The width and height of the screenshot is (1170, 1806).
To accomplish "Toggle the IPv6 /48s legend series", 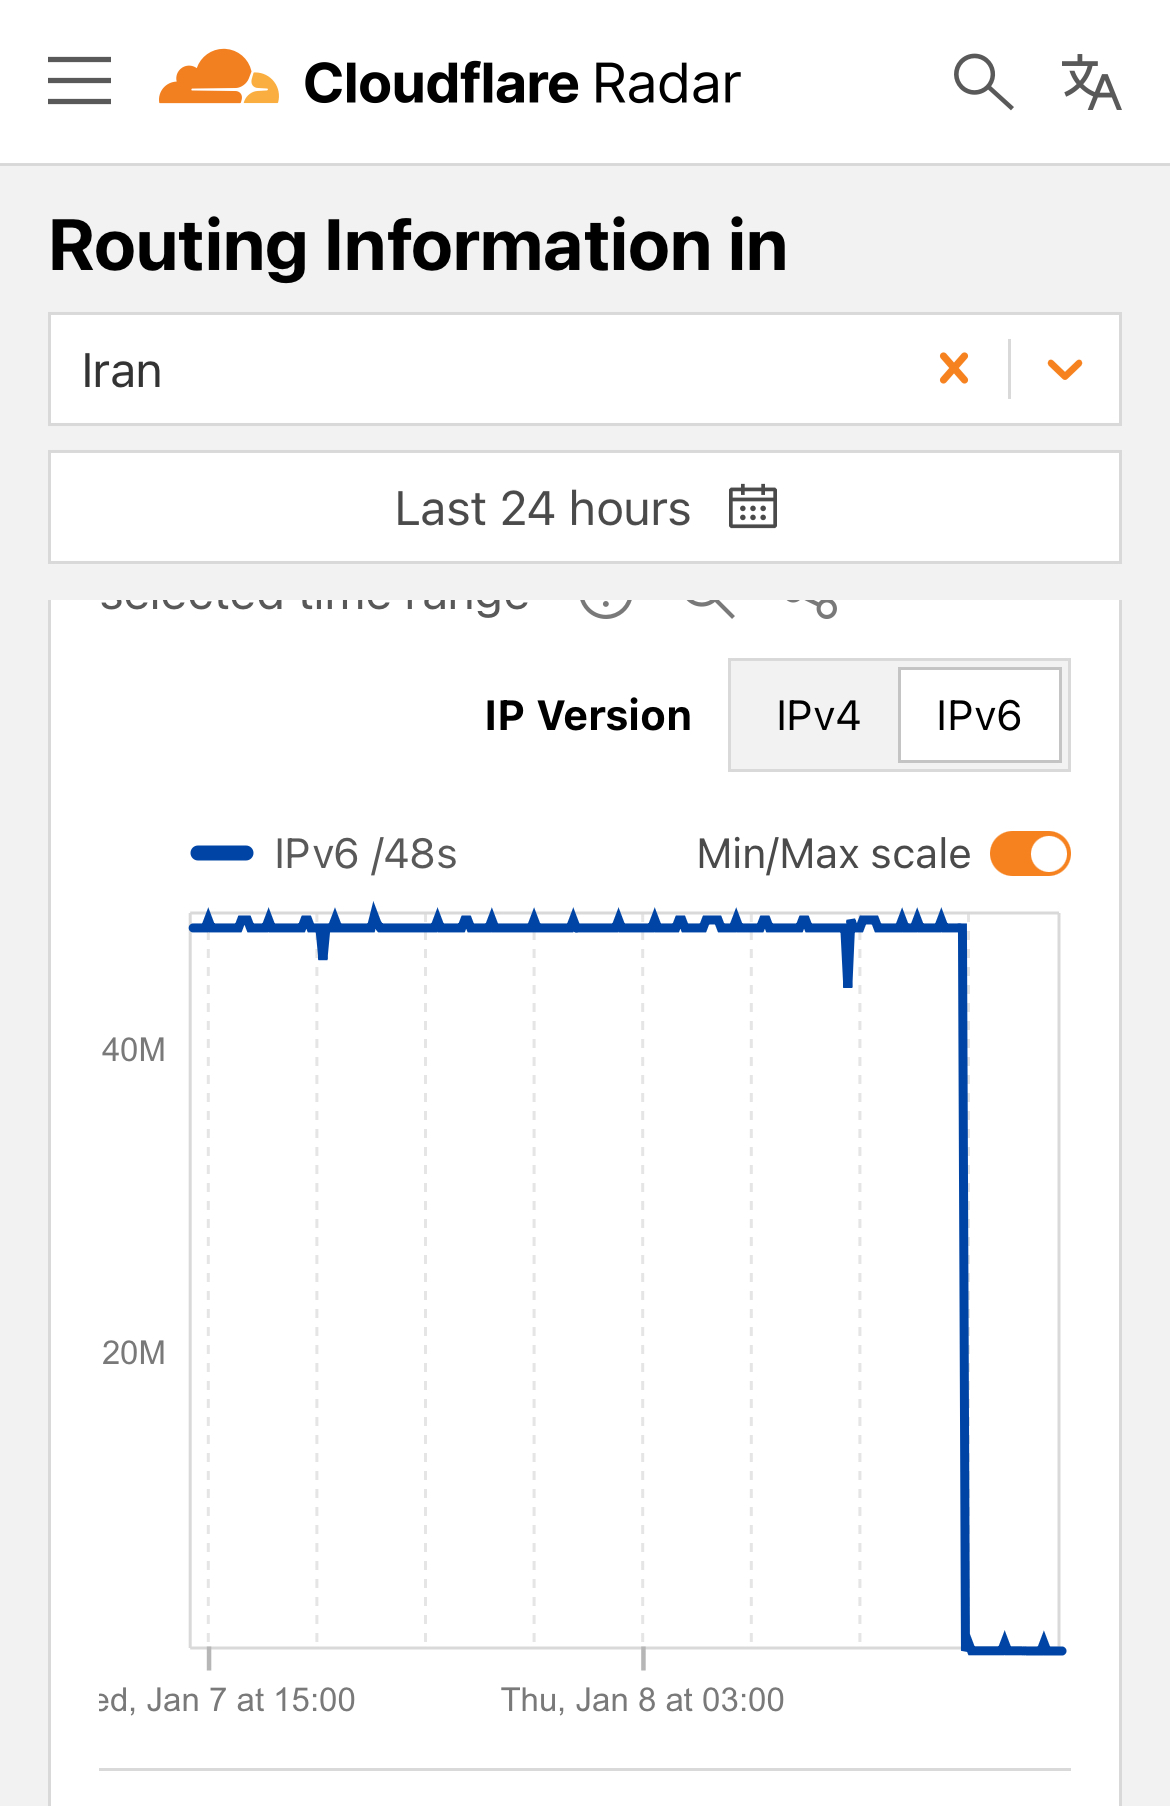I will [365, 854].
